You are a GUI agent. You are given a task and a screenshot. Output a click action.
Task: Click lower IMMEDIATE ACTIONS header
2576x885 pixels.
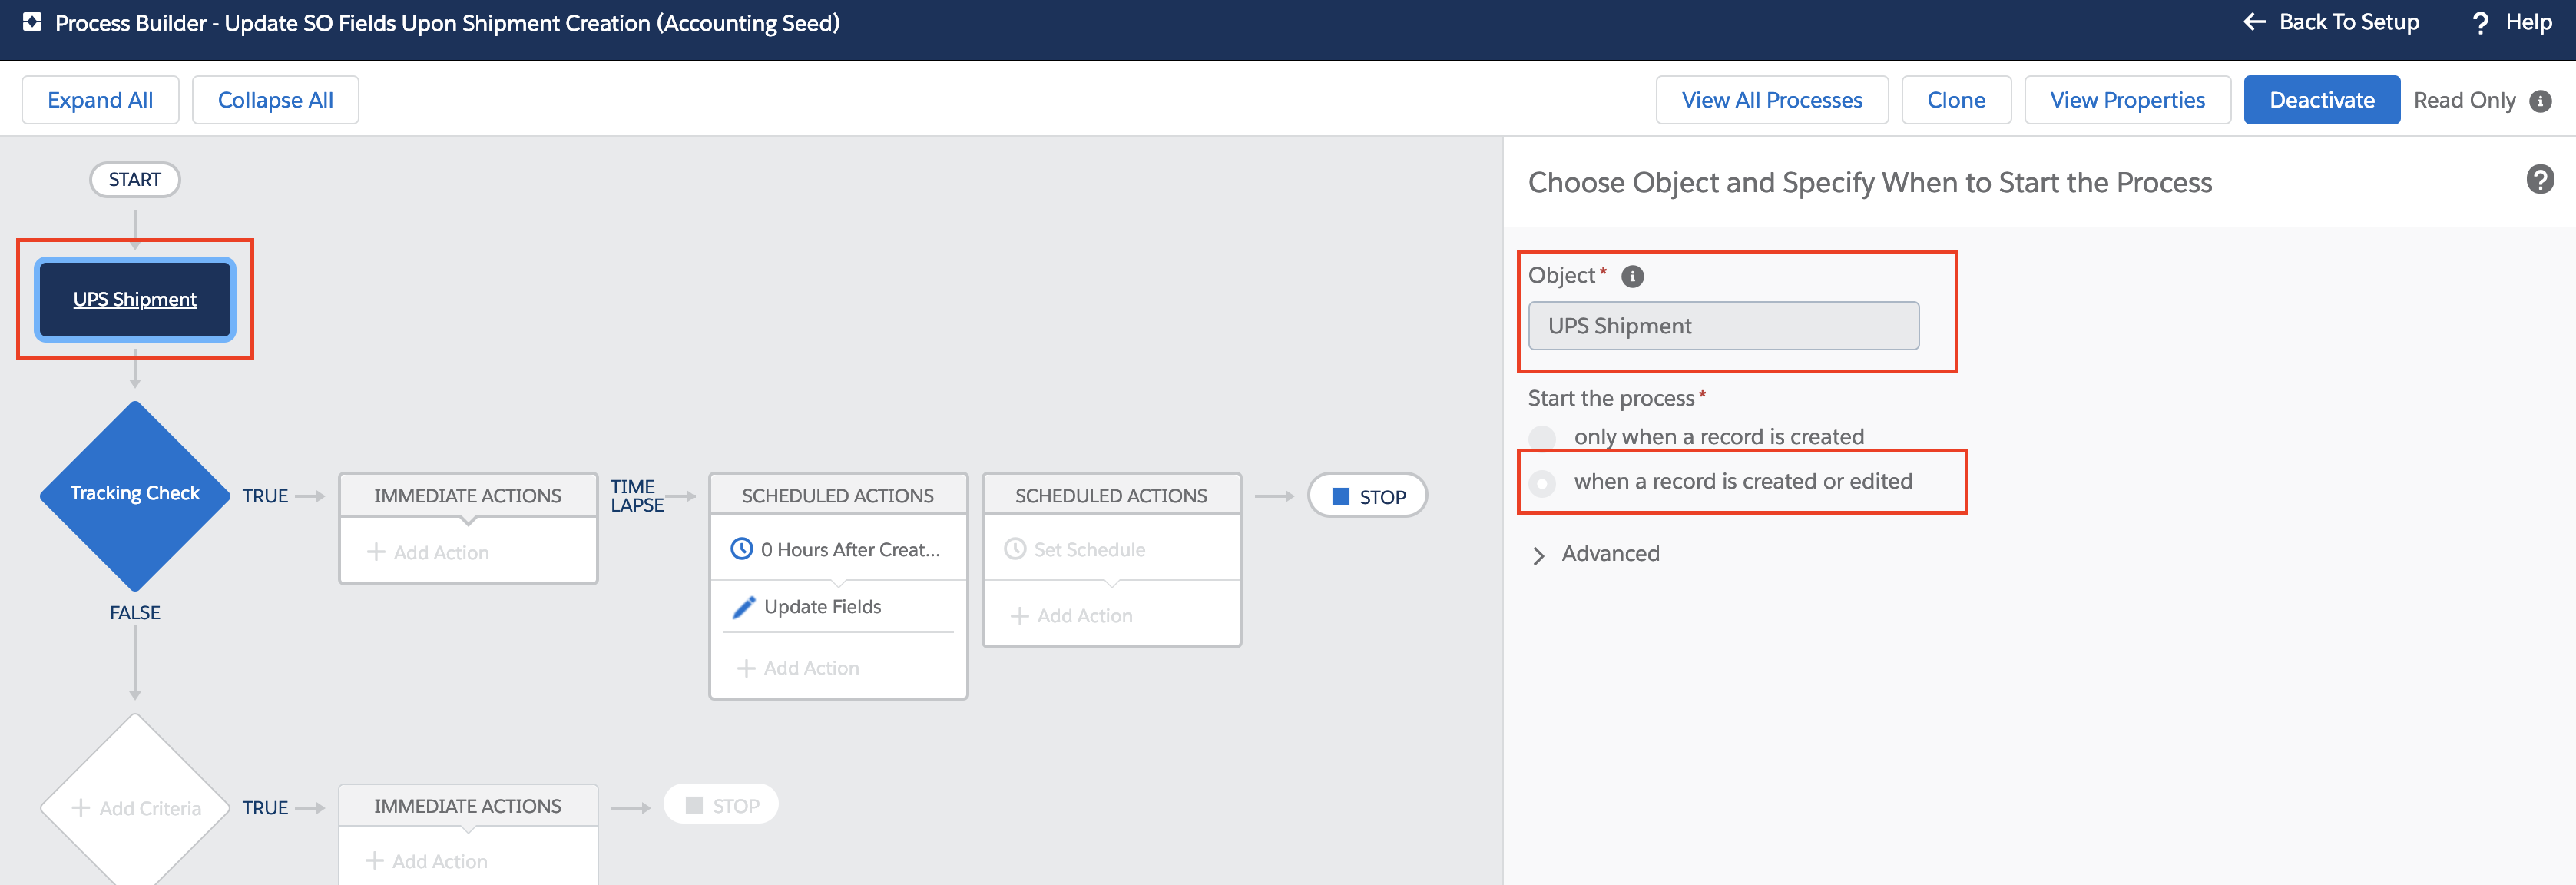468,806
